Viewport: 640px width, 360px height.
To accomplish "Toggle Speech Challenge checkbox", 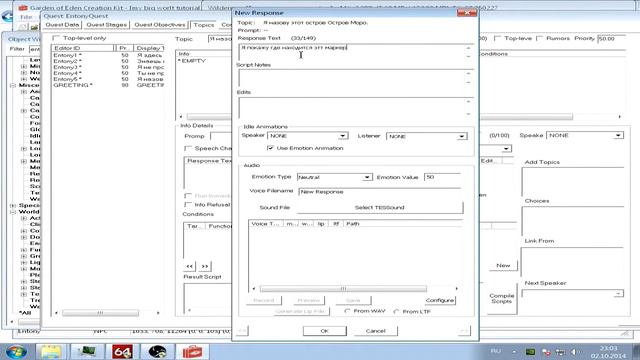I will 188,148.
